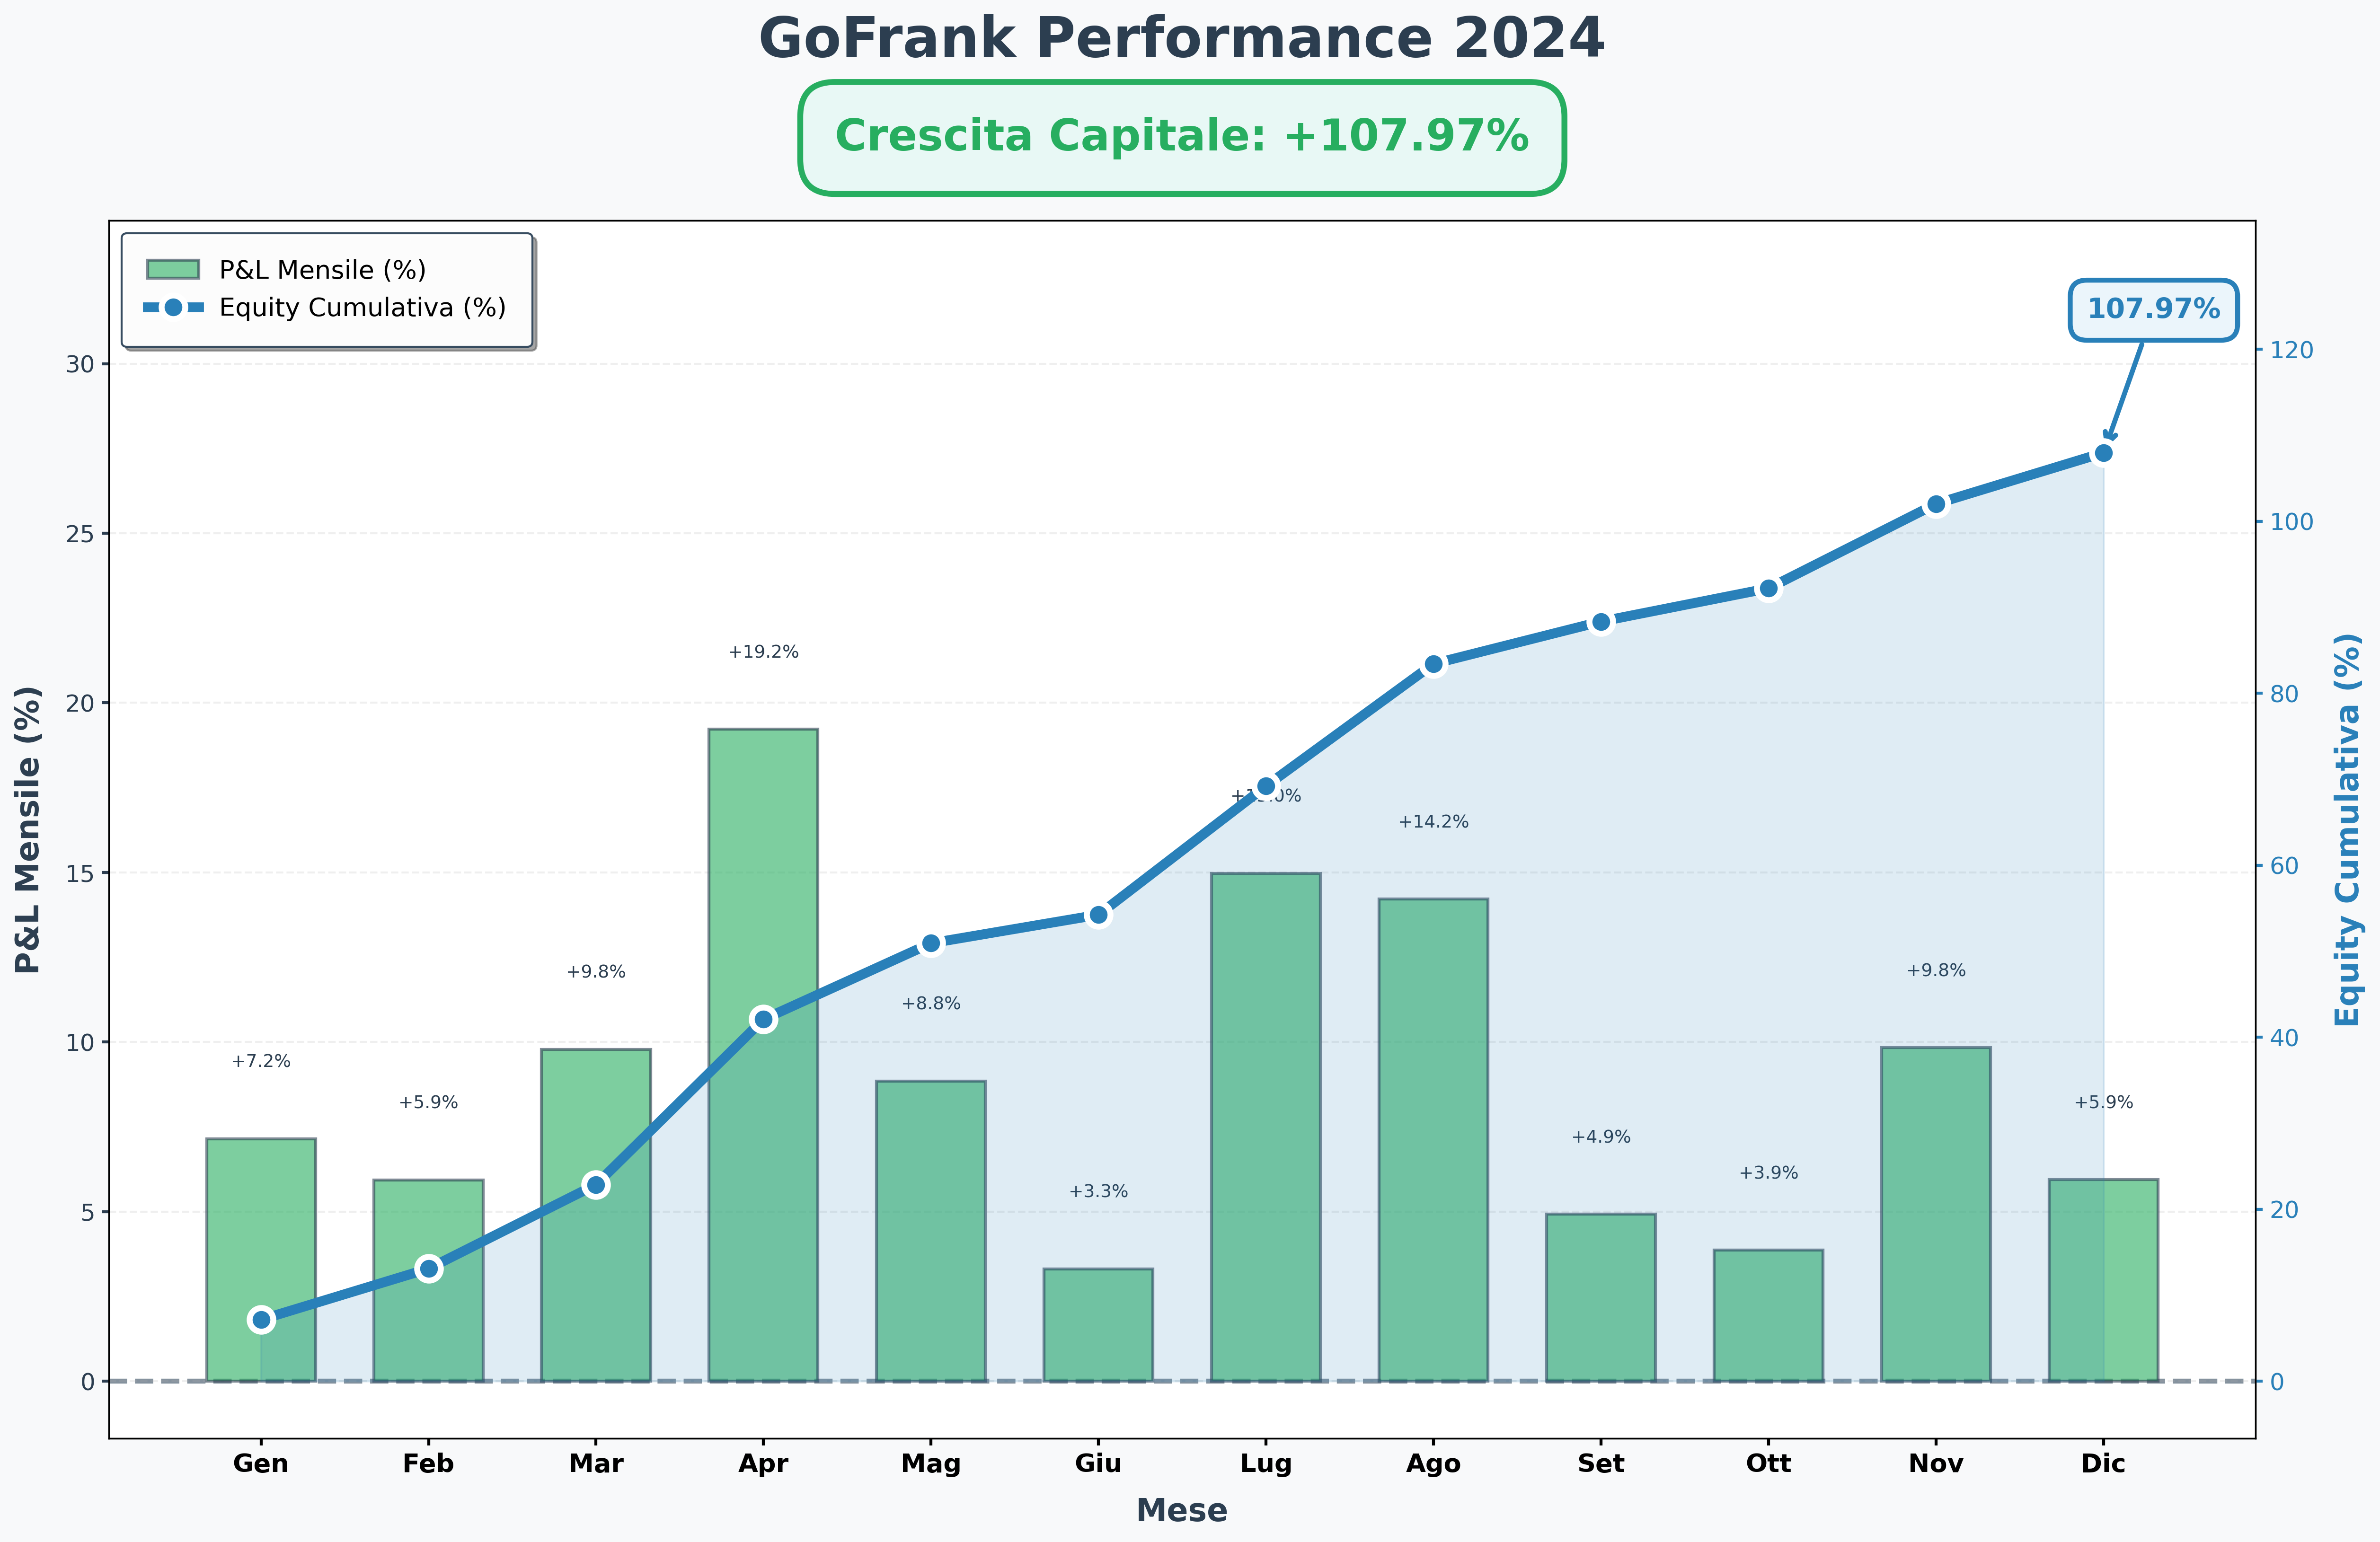Click tick 80 on the Equity axis

point(2285,694)
